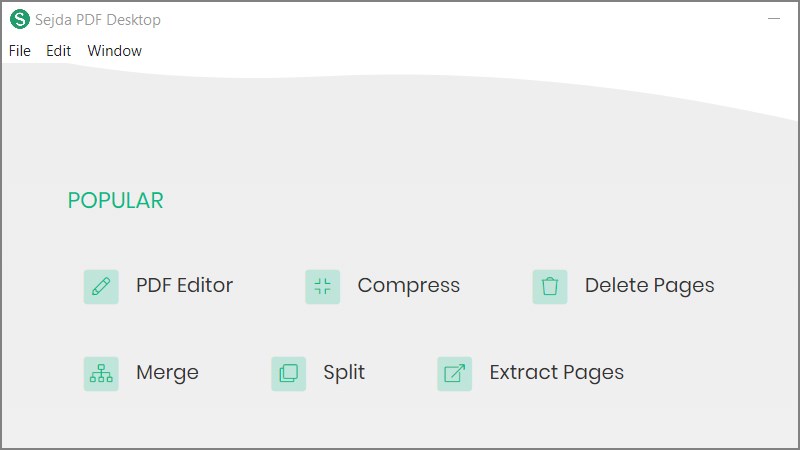Click the Merge hierarchy icon
This screenshot has height=450, width=800.
point(101,374)
